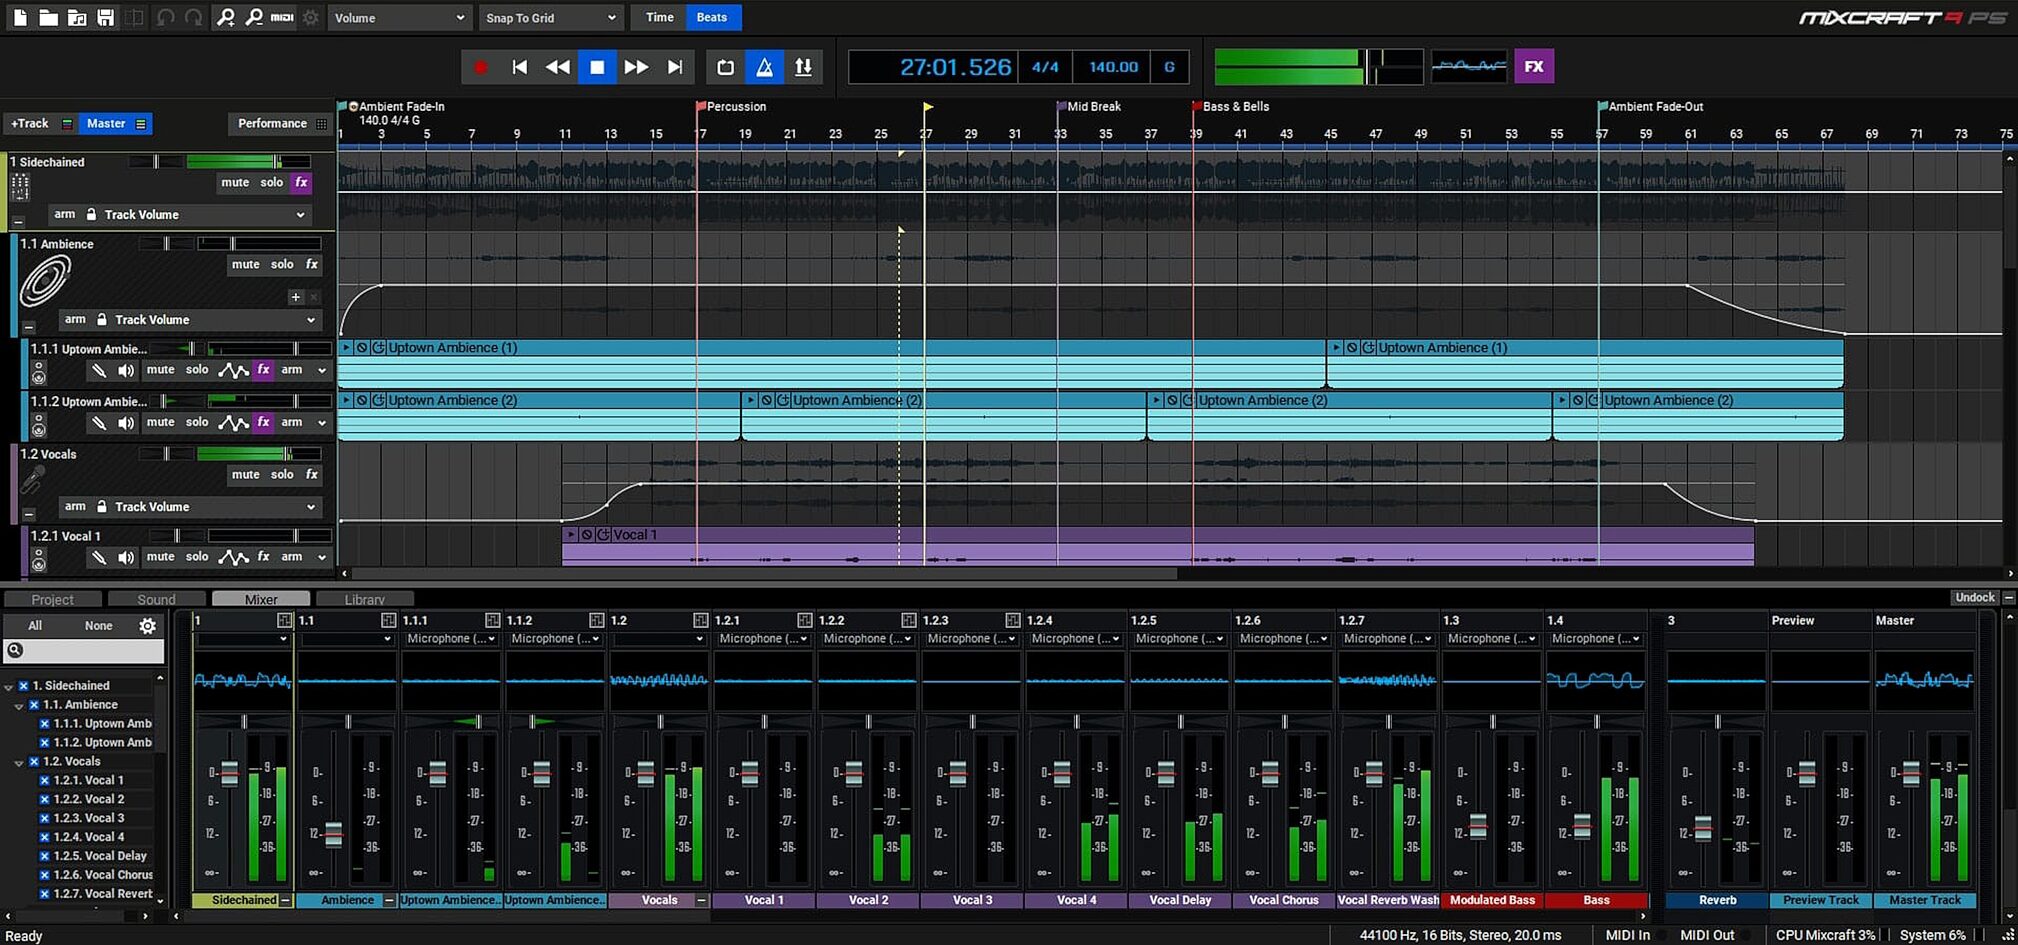This screenshot has height=945, width=2018.
Task: Open mixer settings gear icon
Action: 147,626
